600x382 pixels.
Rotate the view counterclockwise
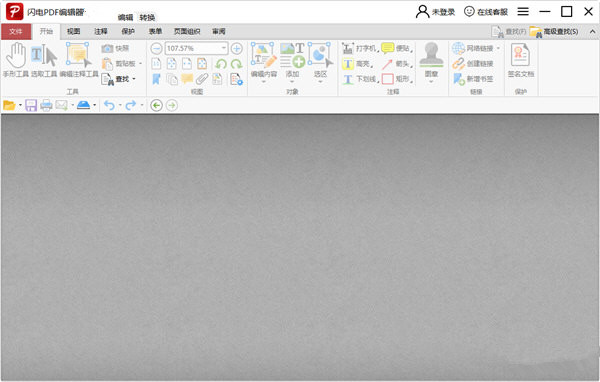221,64
